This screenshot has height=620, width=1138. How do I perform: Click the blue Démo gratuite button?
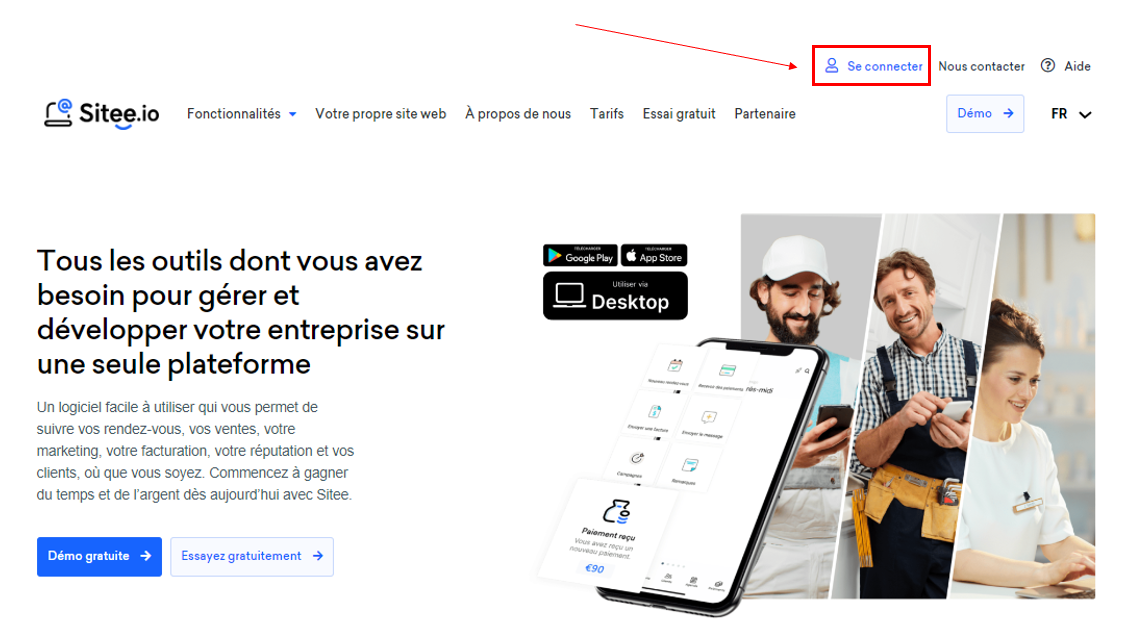tap(99, 557)
